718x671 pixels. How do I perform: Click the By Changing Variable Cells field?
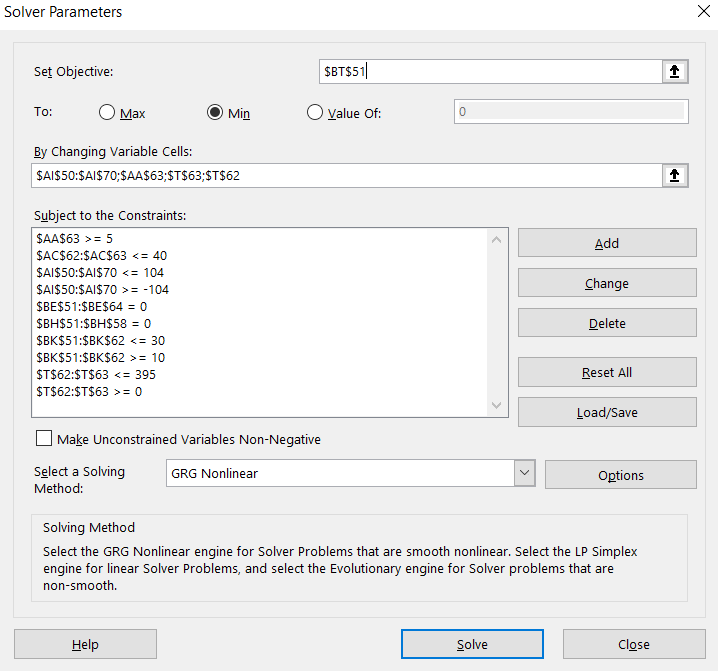coord(347,175)
